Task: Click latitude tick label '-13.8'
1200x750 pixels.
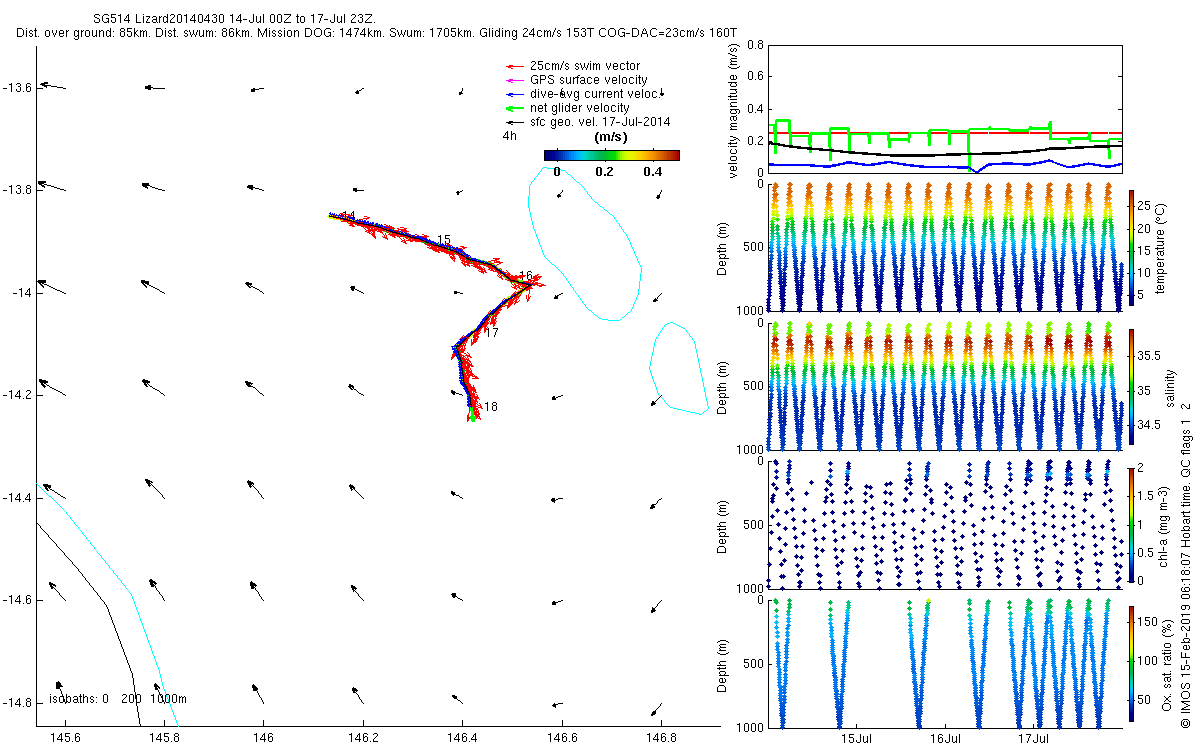Action: coord(17,190)
